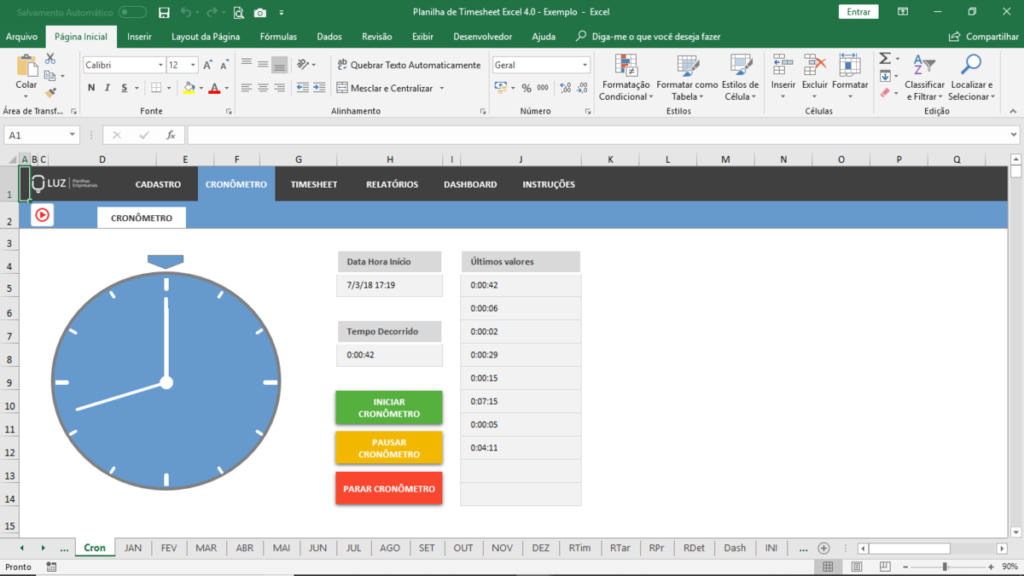This screenshot has height=576, width=1024.
Task: Click the zoom slider in the status bar
Action: coord(944,567)
